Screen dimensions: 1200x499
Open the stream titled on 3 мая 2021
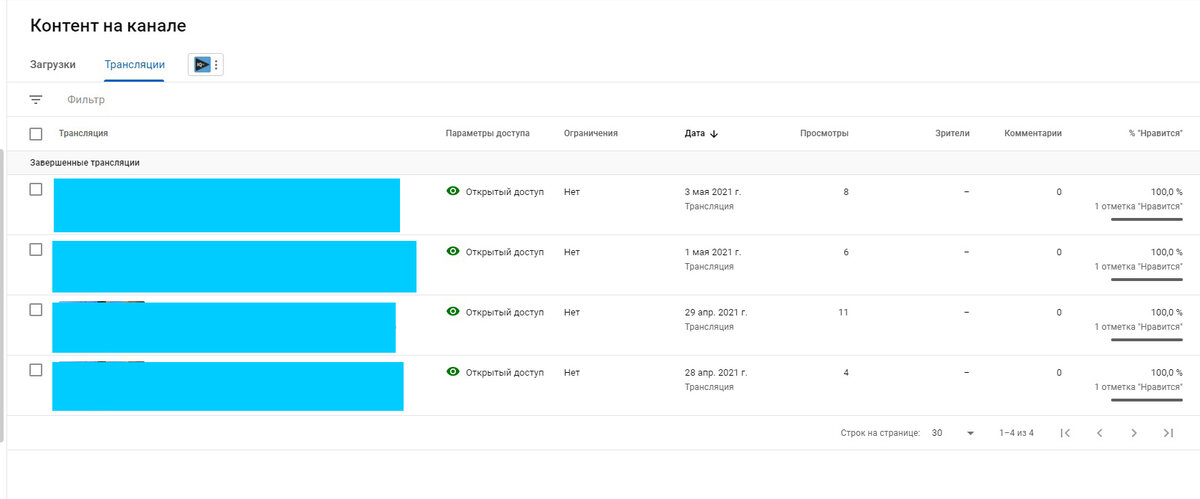pos(226,205)
